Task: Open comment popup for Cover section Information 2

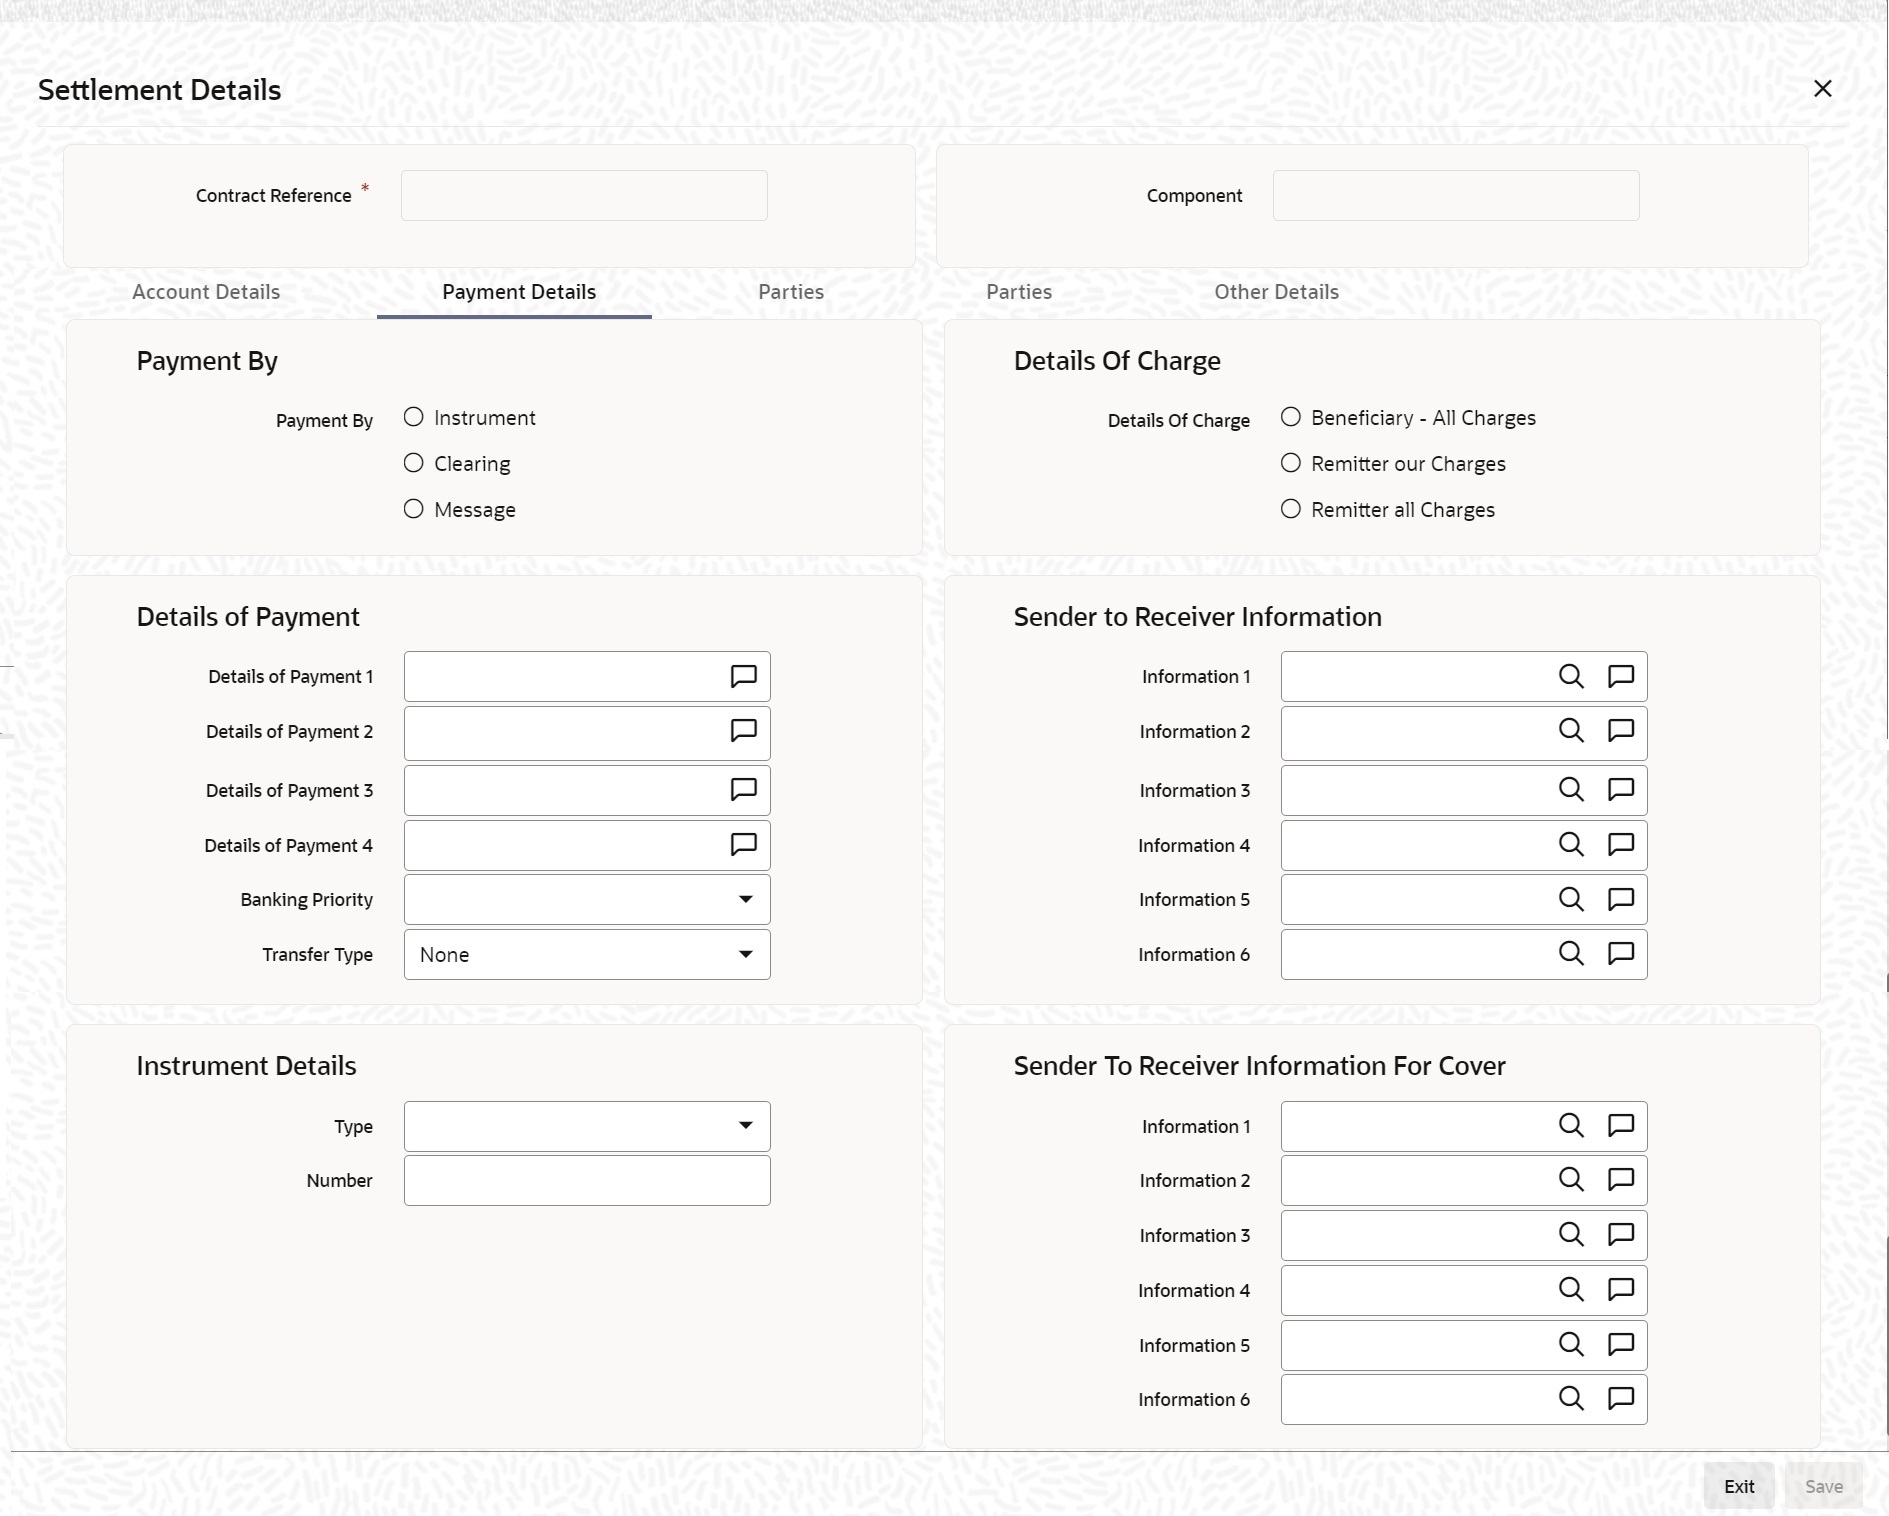Action: click(x=1621, y=1180)
